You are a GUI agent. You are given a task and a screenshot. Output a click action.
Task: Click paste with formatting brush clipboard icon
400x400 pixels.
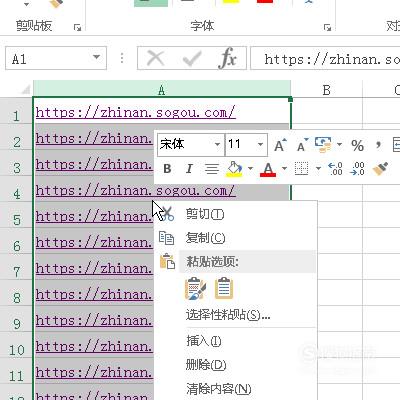[x=195, y=288]
